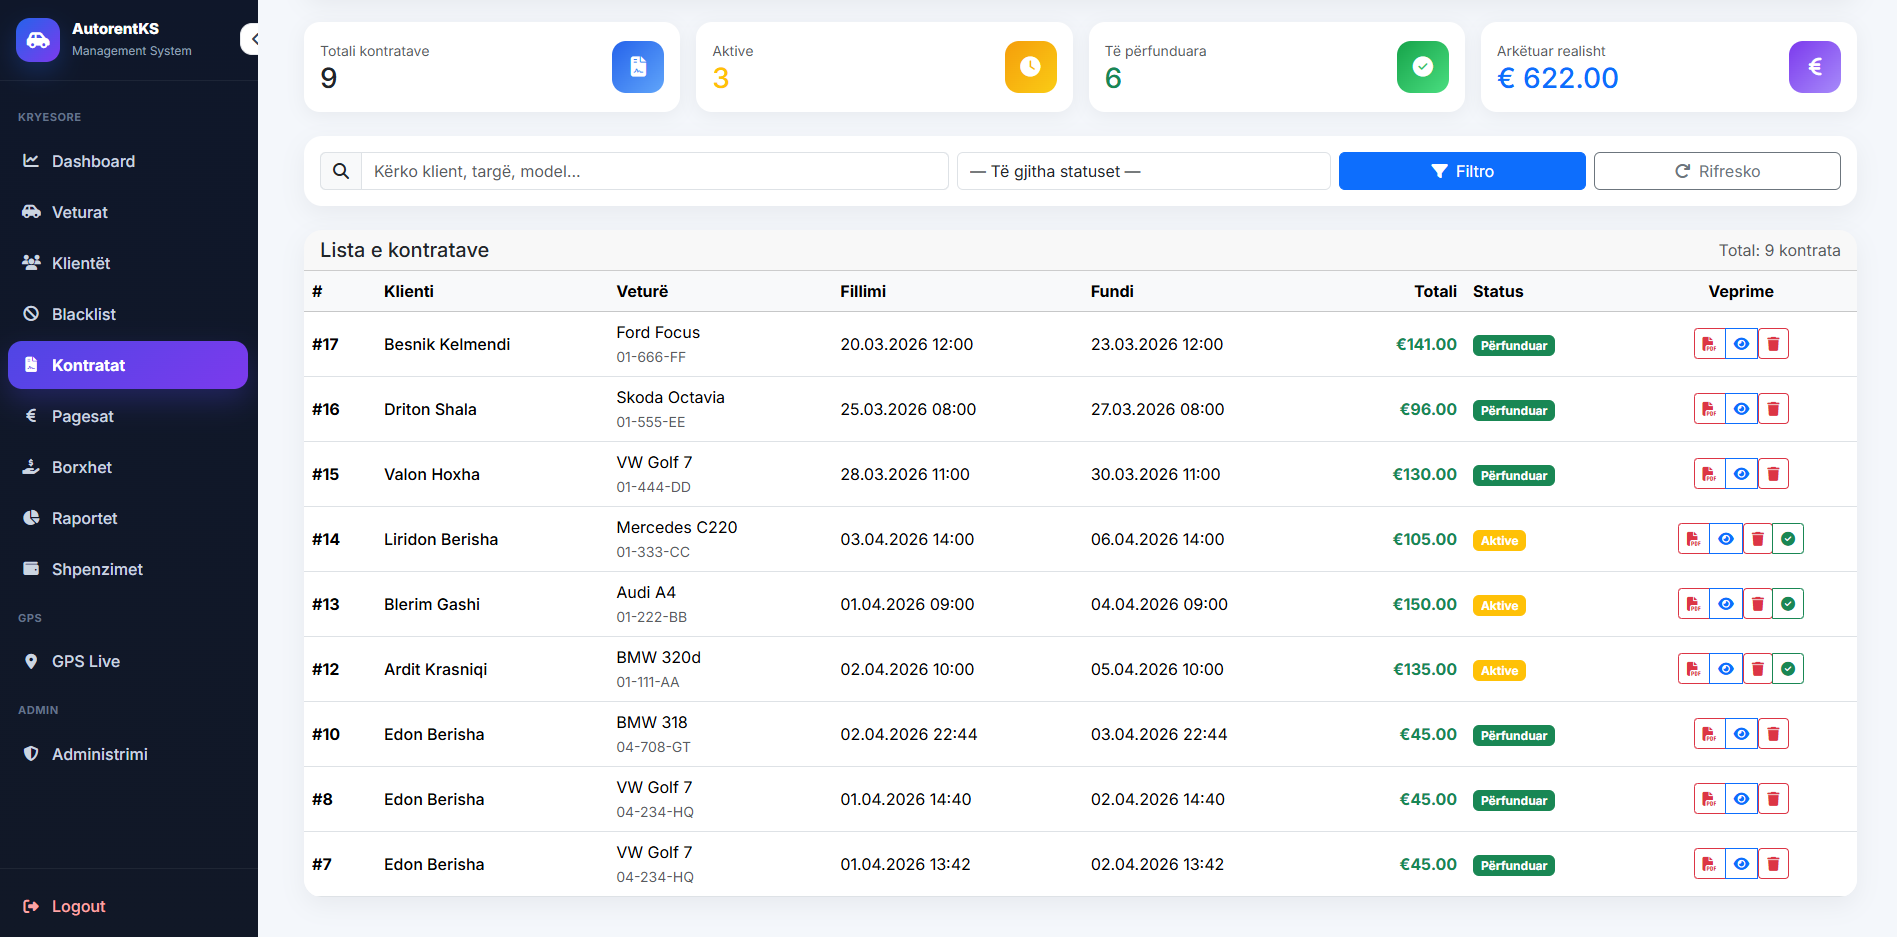Delete contract #10 for BMW 318
The width and height of the screenshot is (1897, 937).
click(1773, 734)
